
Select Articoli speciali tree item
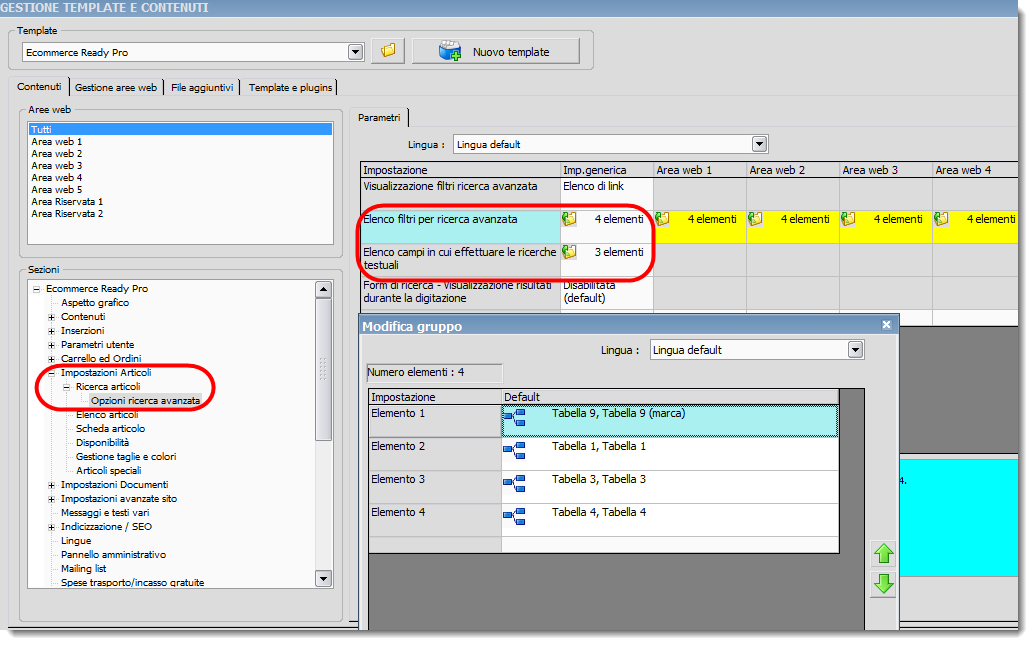pyautogui.click(x=109, y=470)
